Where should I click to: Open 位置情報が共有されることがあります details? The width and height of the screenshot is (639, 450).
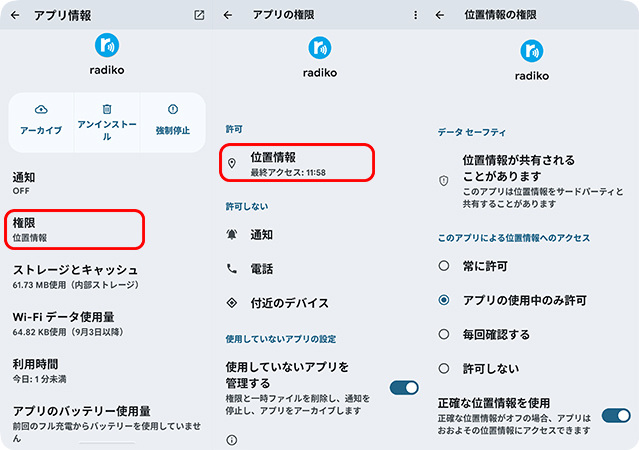click(532, 181)
